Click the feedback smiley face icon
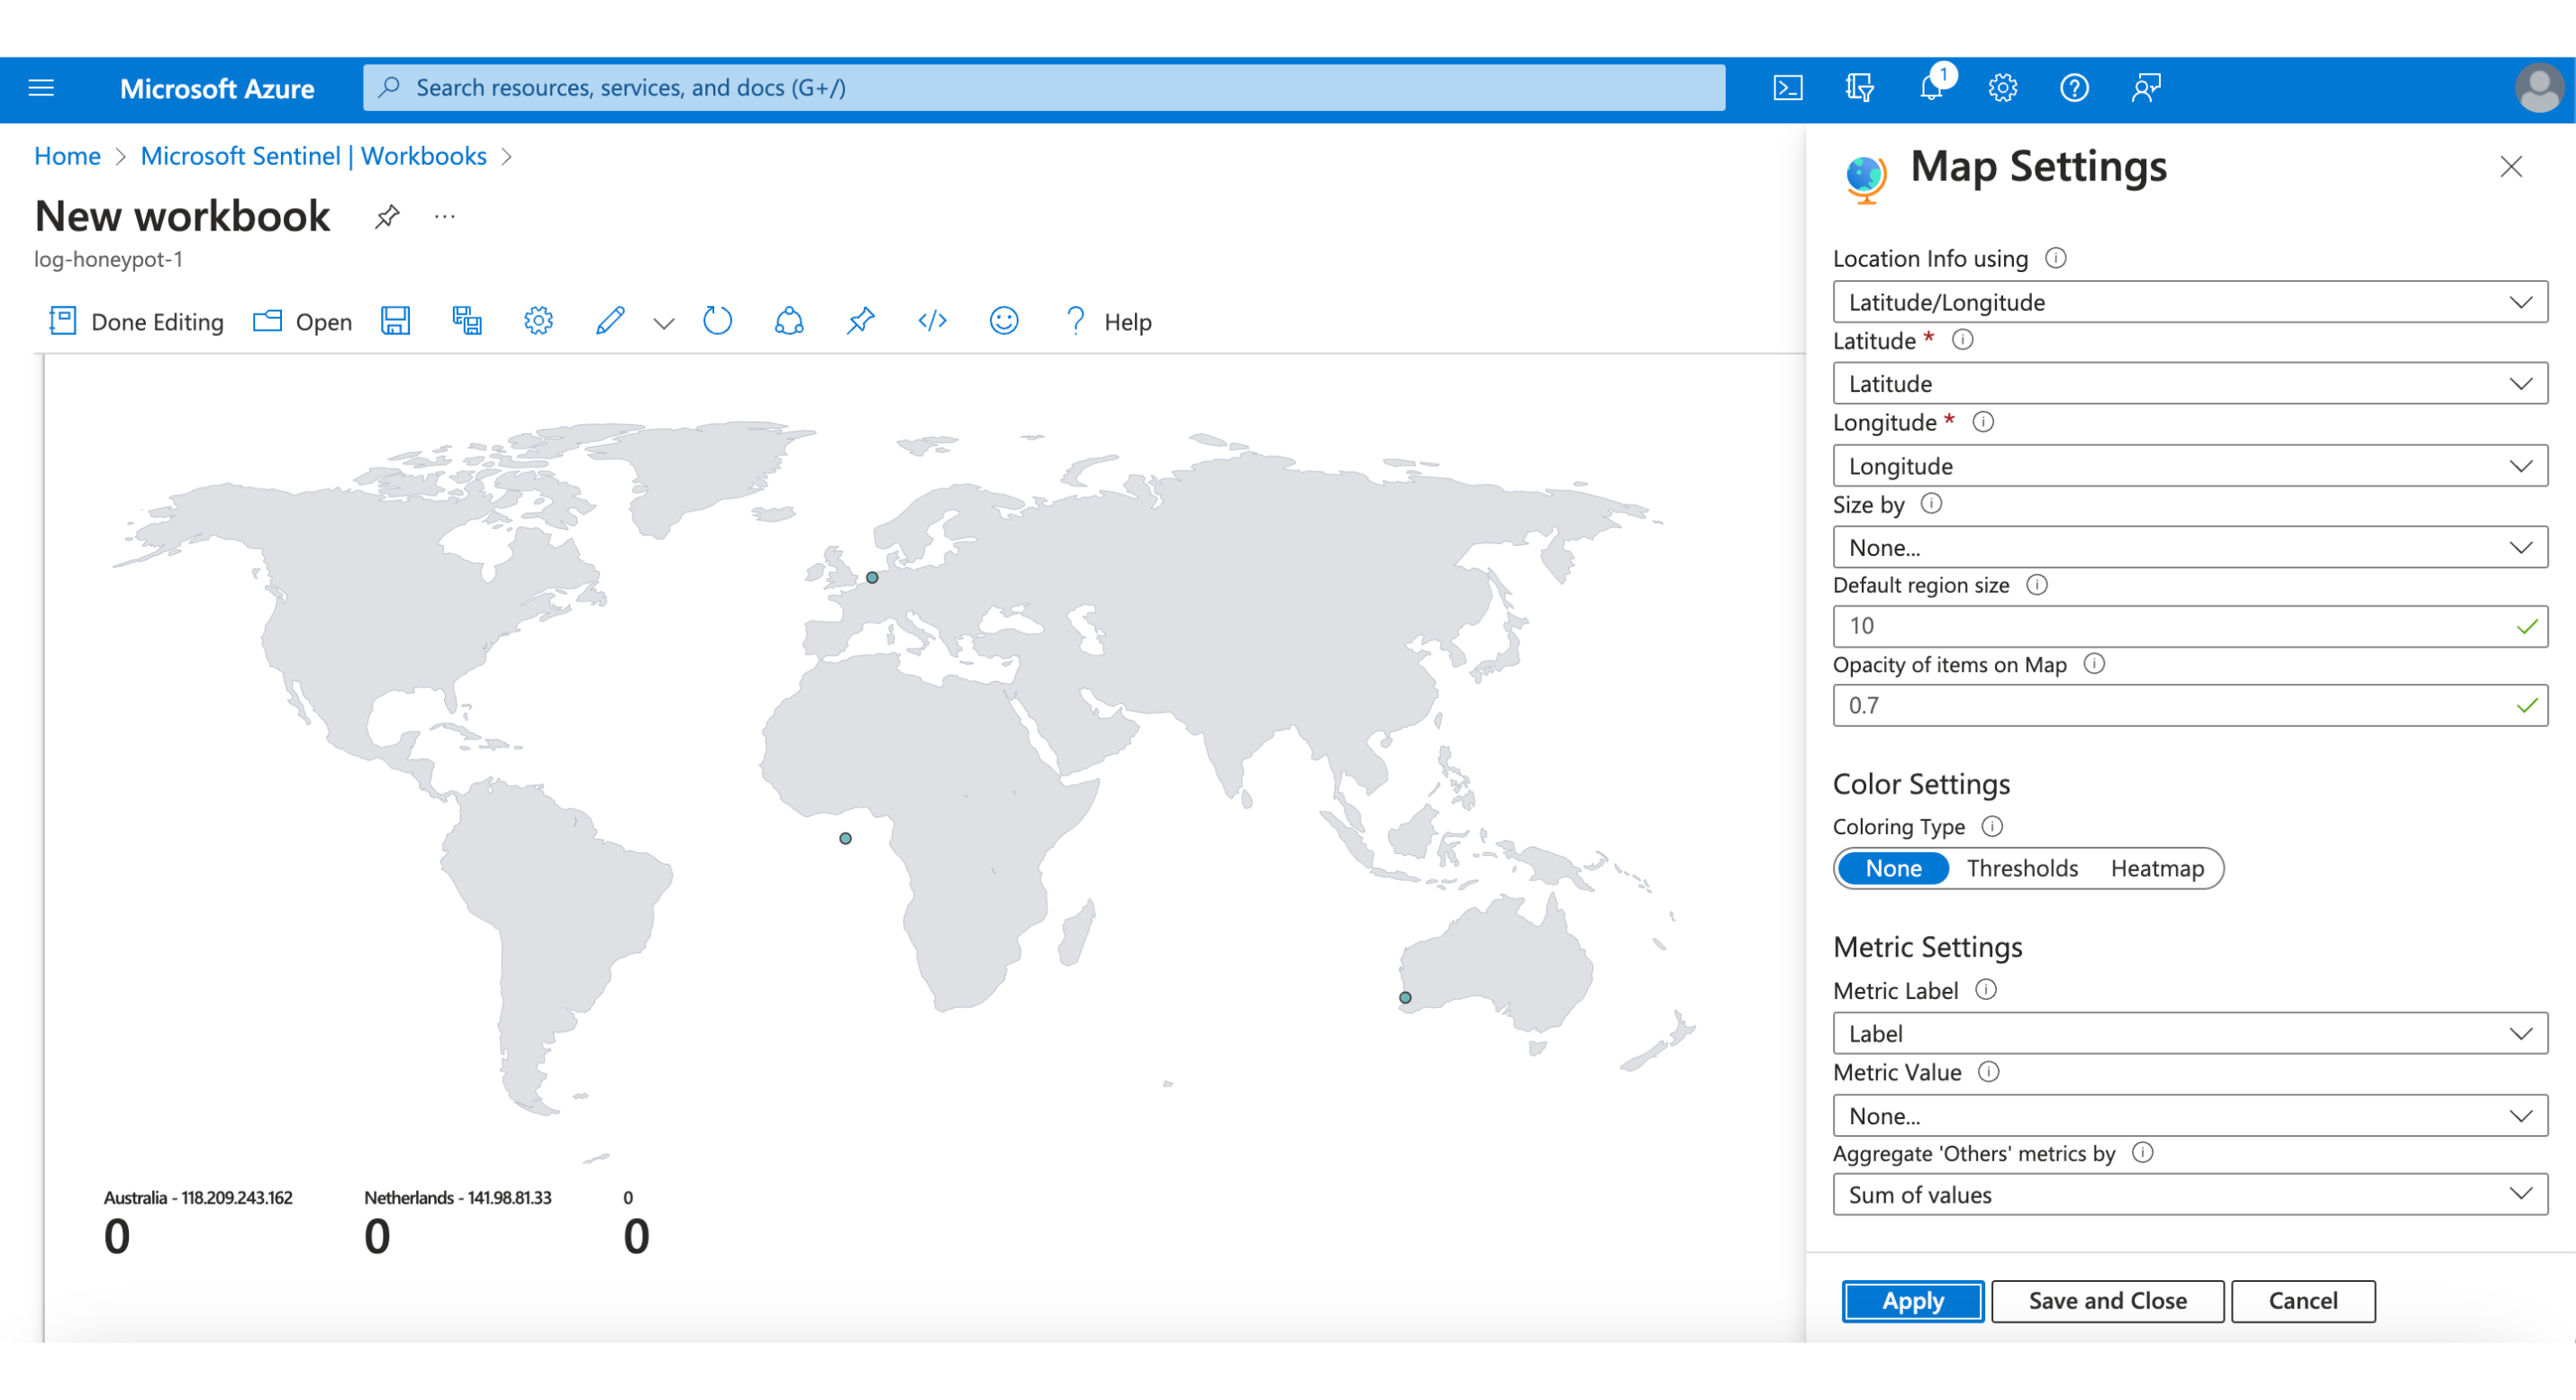The image size is (2576, 1400). coord(1003,321)
